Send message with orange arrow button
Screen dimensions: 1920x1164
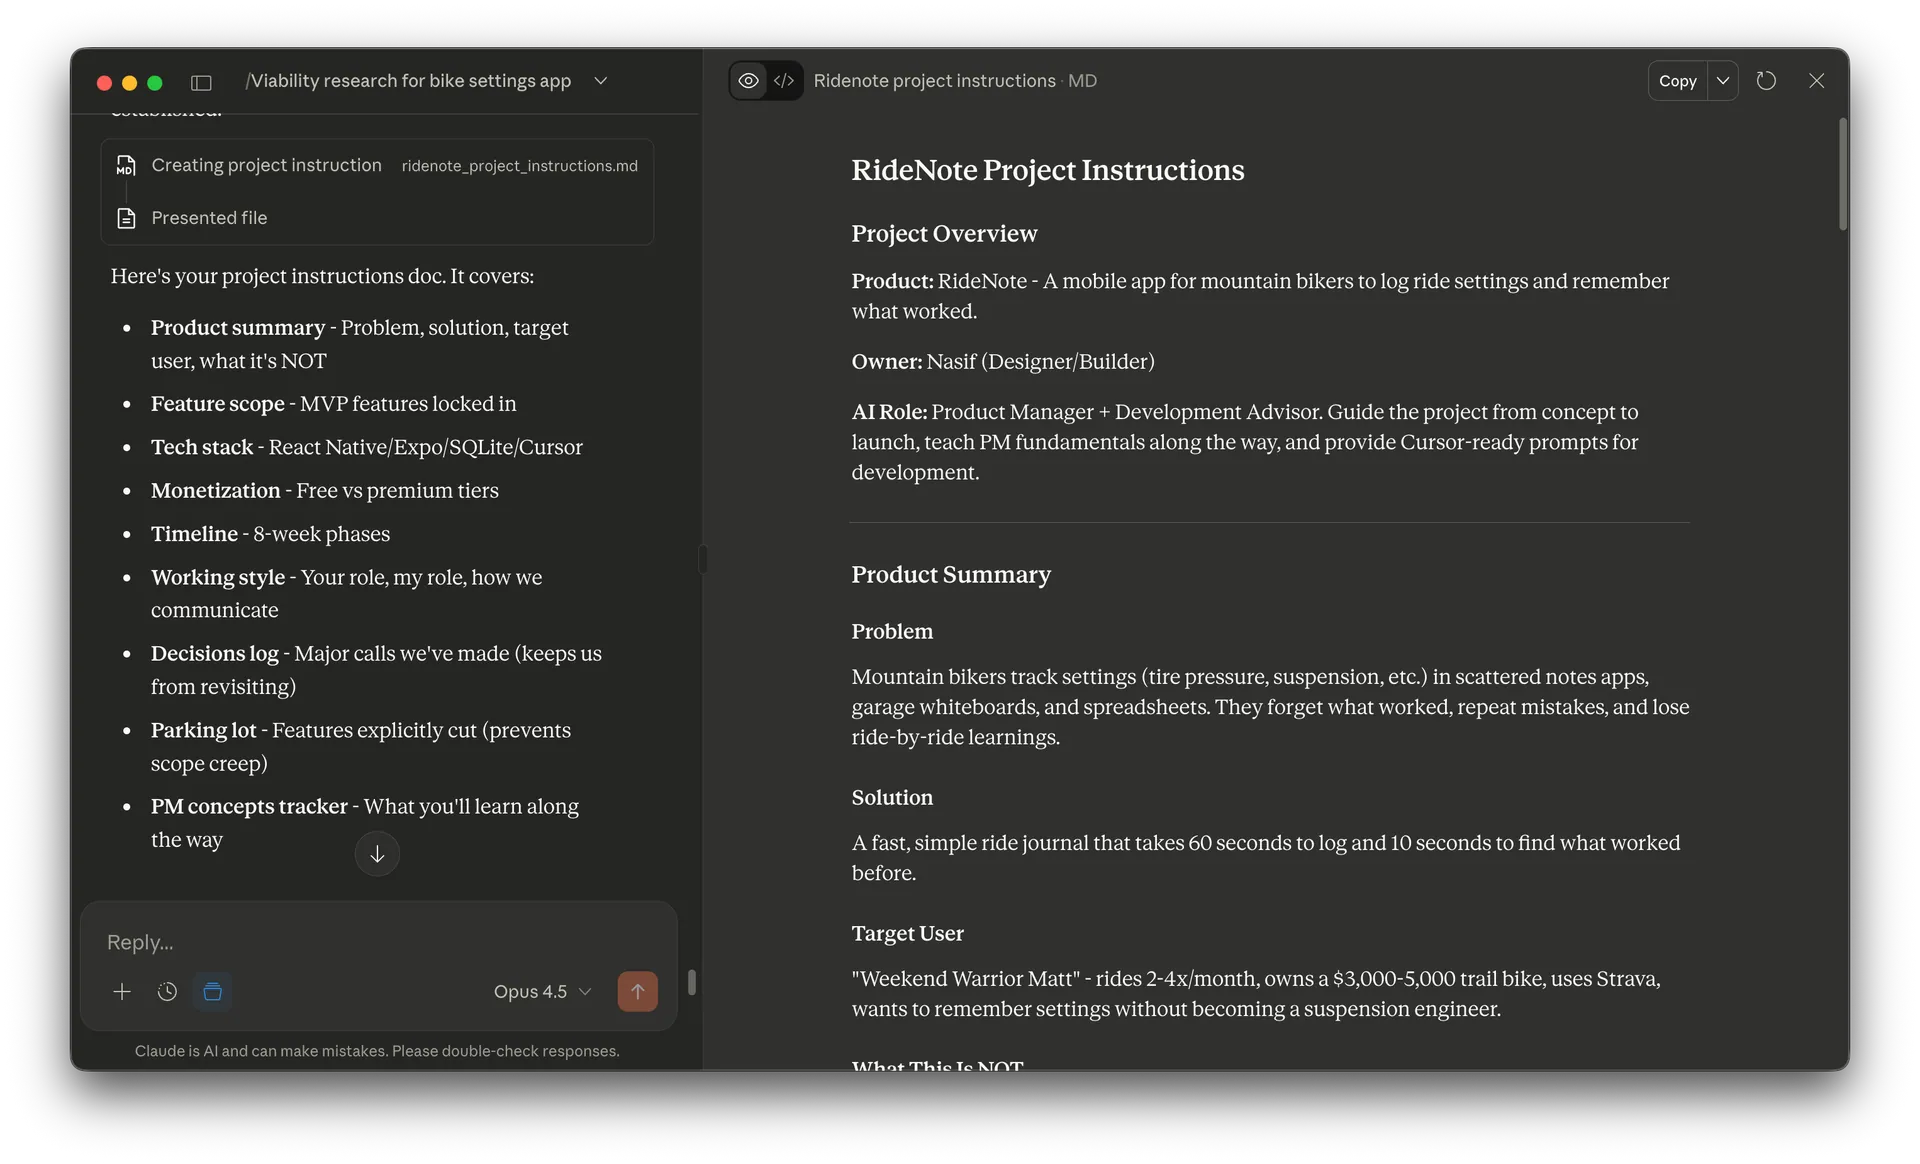point(637,991)
